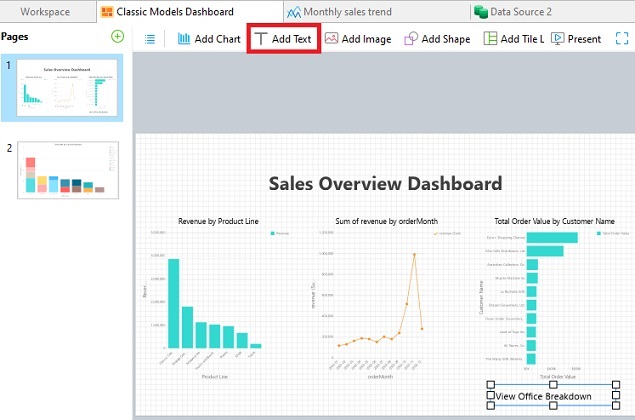Select Total Order Value by Customer Name title
The height and width of the screenshot is (420, 635).
click(x=554, y=221)
